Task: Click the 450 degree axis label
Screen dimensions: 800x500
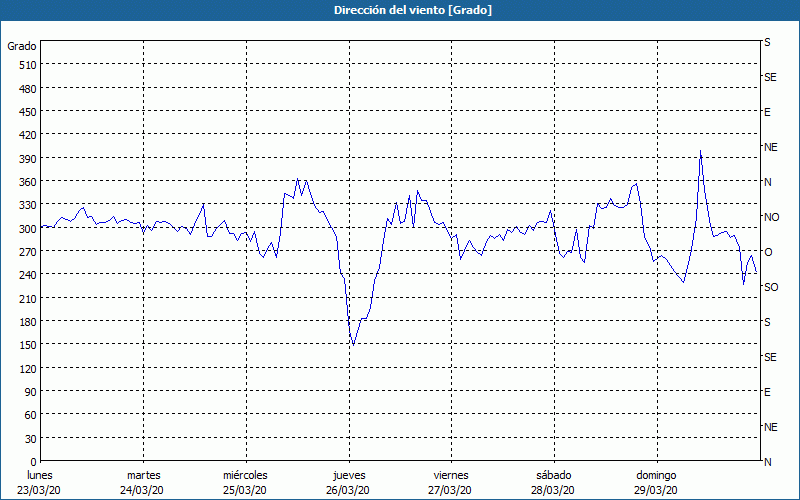Action: [x=28, y=112]
